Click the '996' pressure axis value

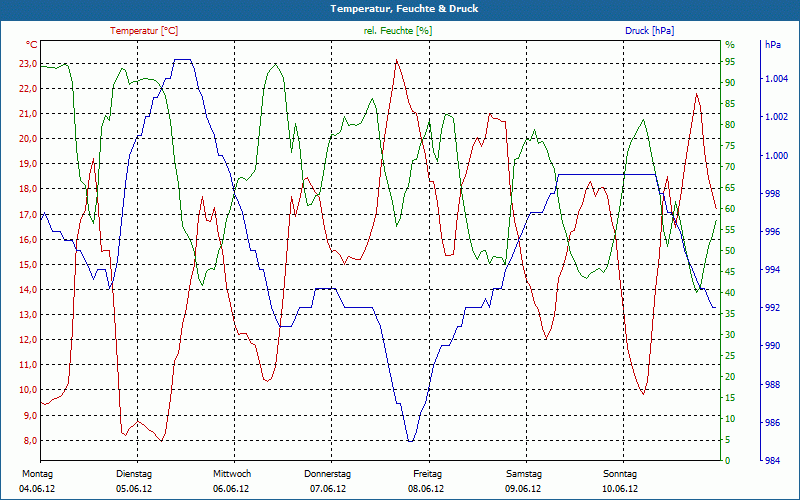(771, 232)
